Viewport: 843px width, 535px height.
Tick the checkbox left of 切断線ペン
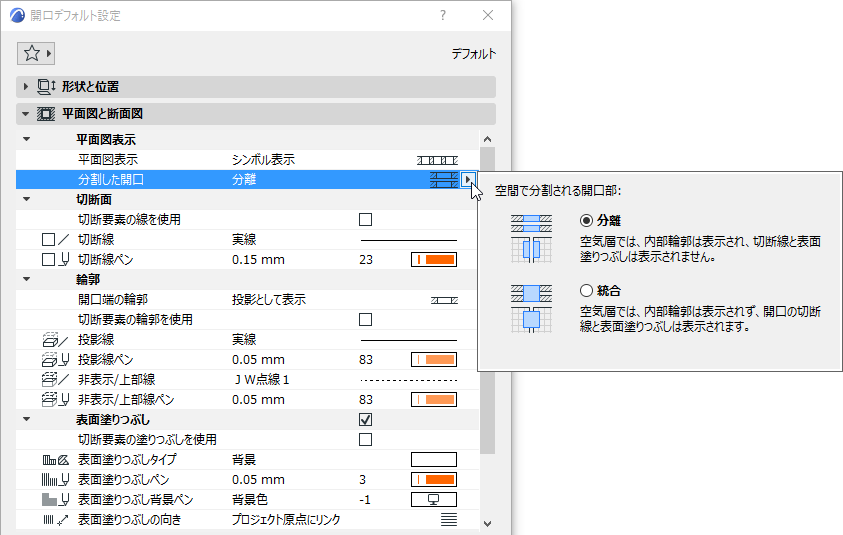[48, 259]
